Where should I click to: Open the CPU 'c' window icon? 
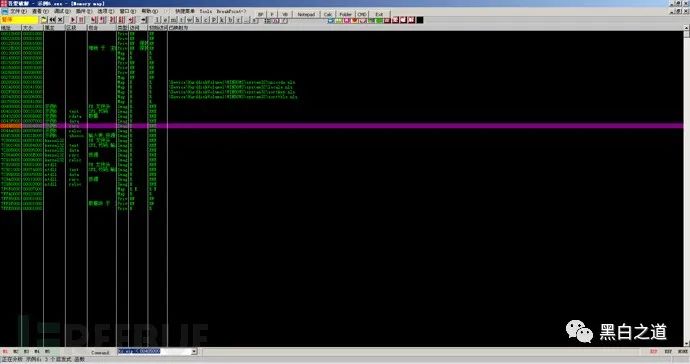click(x=206, y=20)
